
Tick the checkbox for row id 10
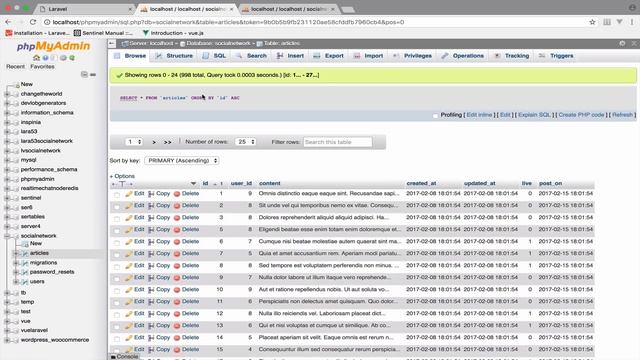point(117,291)
